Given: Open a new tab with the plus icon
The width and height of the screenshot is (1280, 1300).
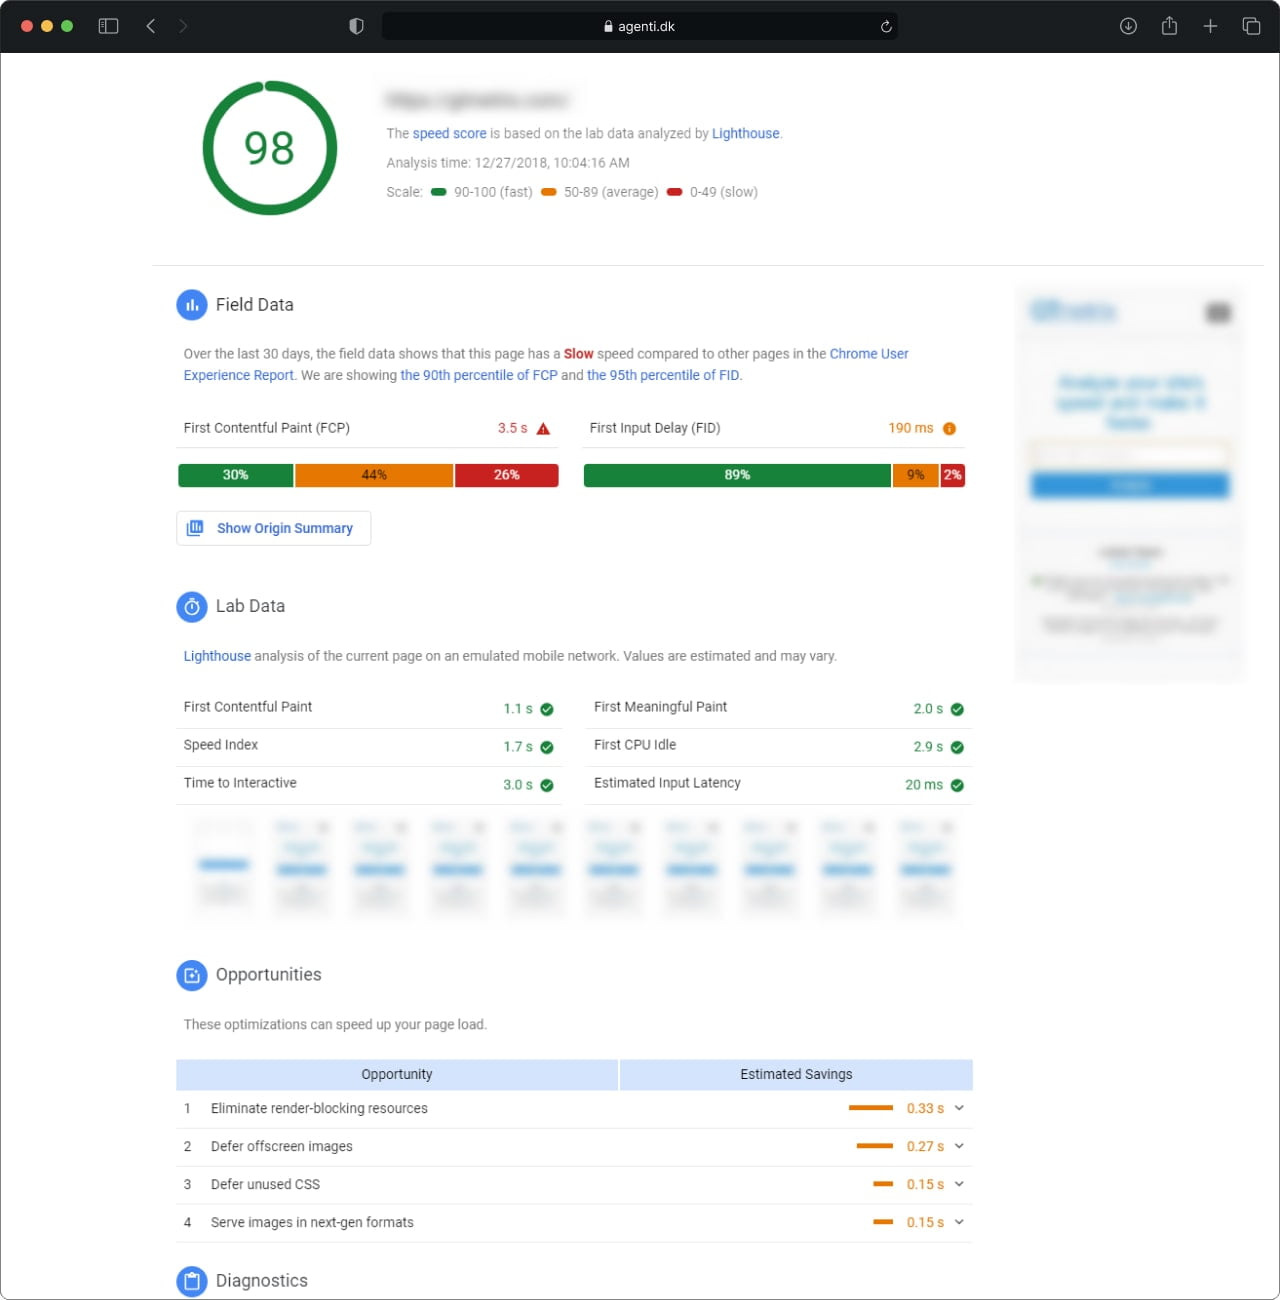Looking at the screenshot, I should 1210,26.
